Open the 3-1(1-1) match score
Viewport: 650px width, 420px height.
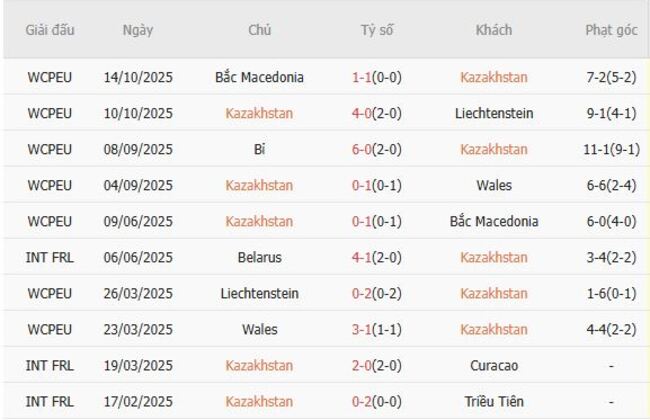(x=377, y=329)
